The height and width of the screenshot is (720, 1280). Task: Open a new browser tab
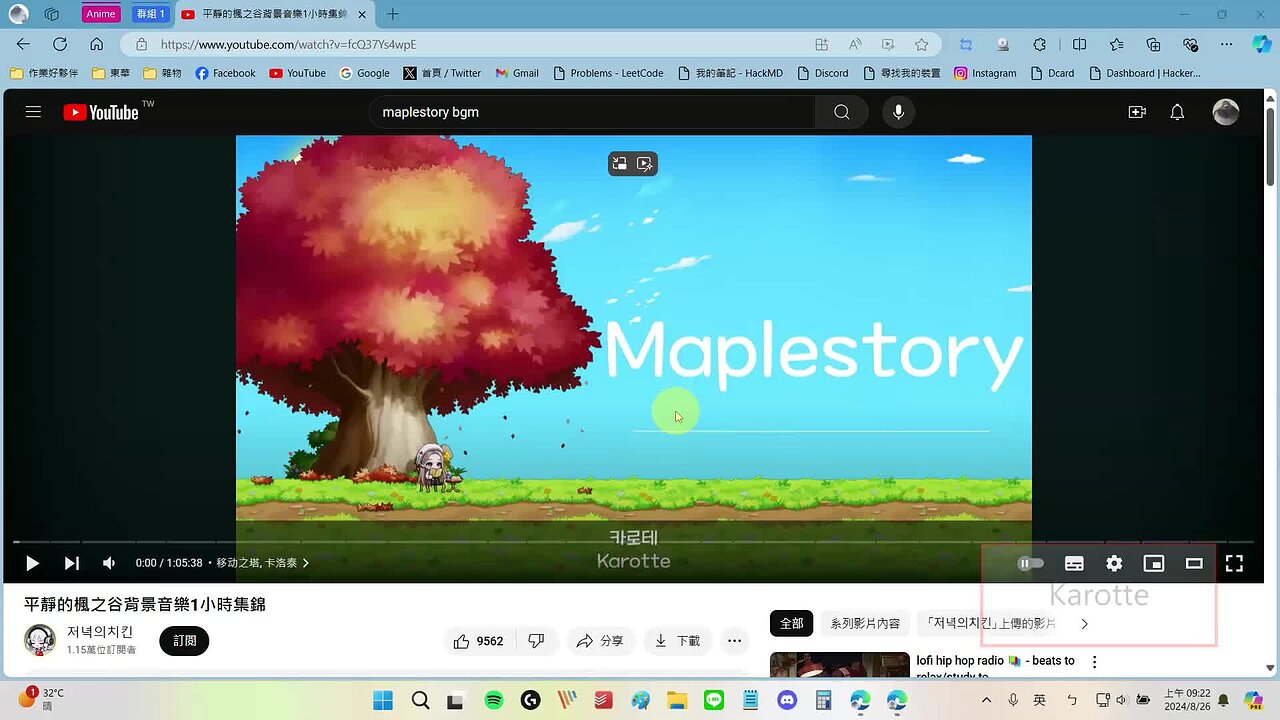pos(392,14)
